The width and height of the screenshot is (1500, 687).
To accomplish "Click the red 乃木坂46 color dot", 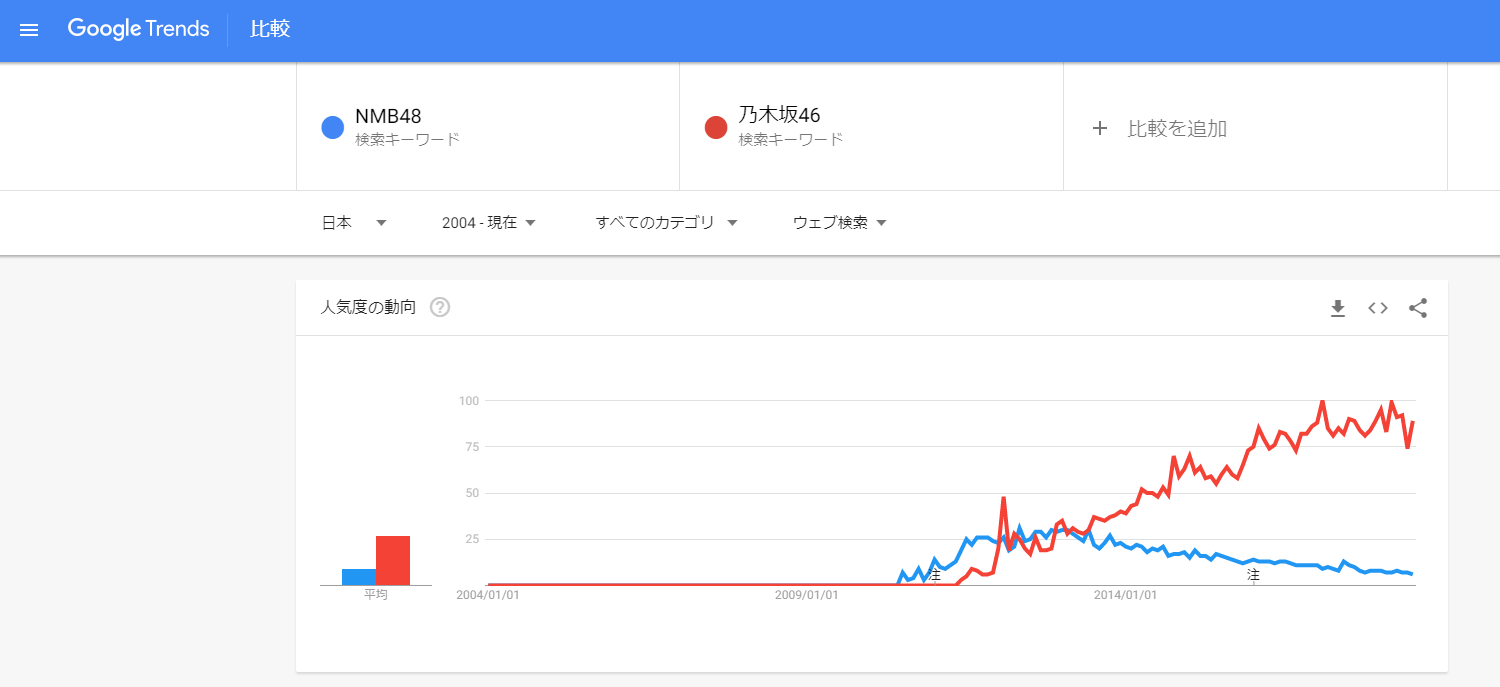I will pos(715,128).
